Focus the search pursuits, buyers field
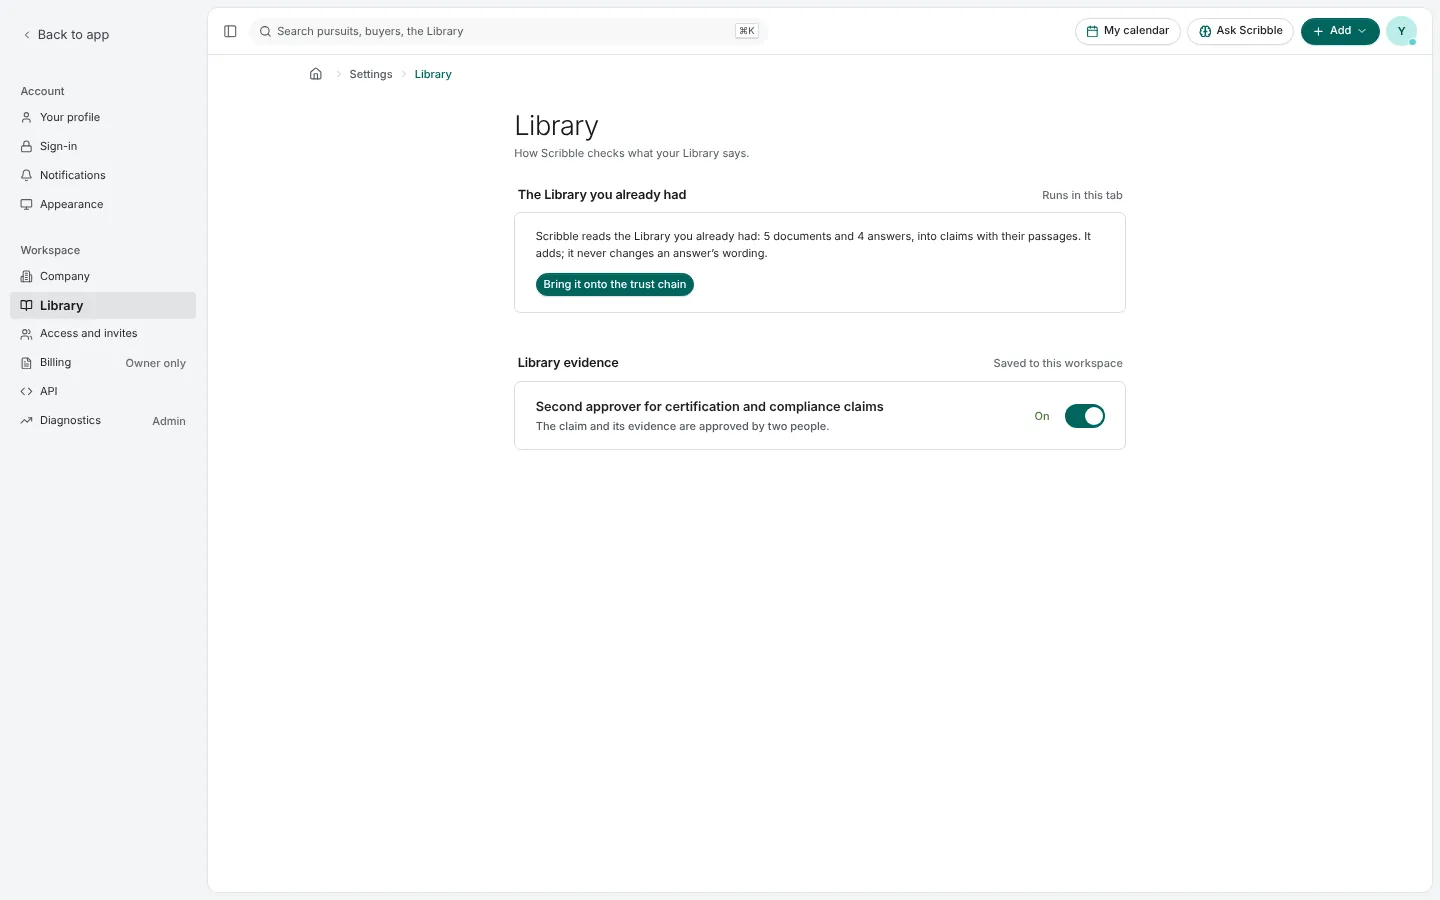 pos(508,31)
